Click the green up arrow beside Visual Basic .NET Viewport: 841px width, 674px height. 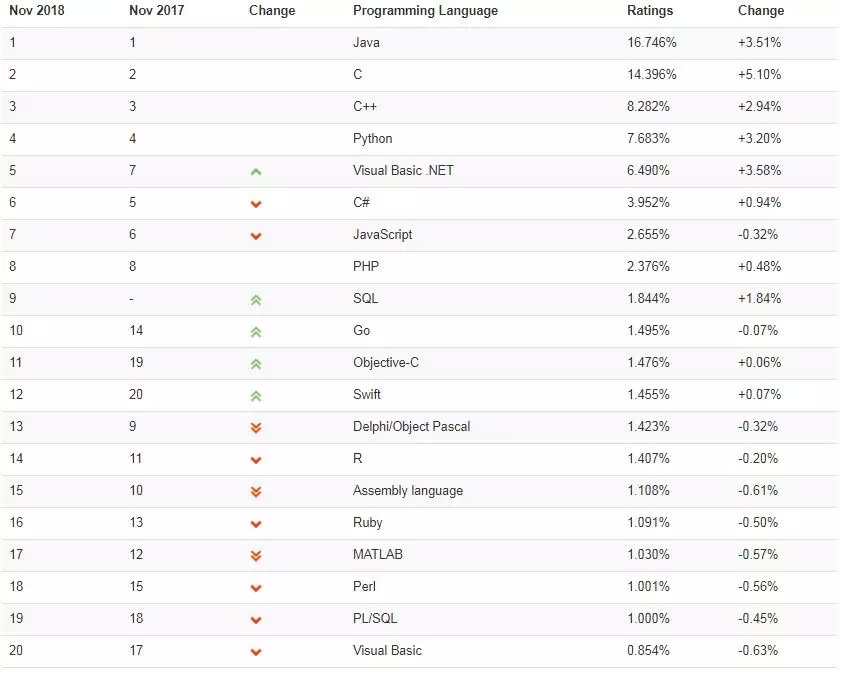[256, 172]
